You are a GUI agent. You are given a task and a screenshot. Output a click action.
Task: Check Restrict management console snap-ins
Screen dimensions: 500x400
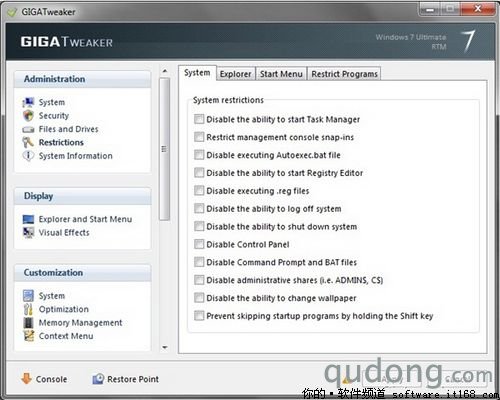click(199, 137)
